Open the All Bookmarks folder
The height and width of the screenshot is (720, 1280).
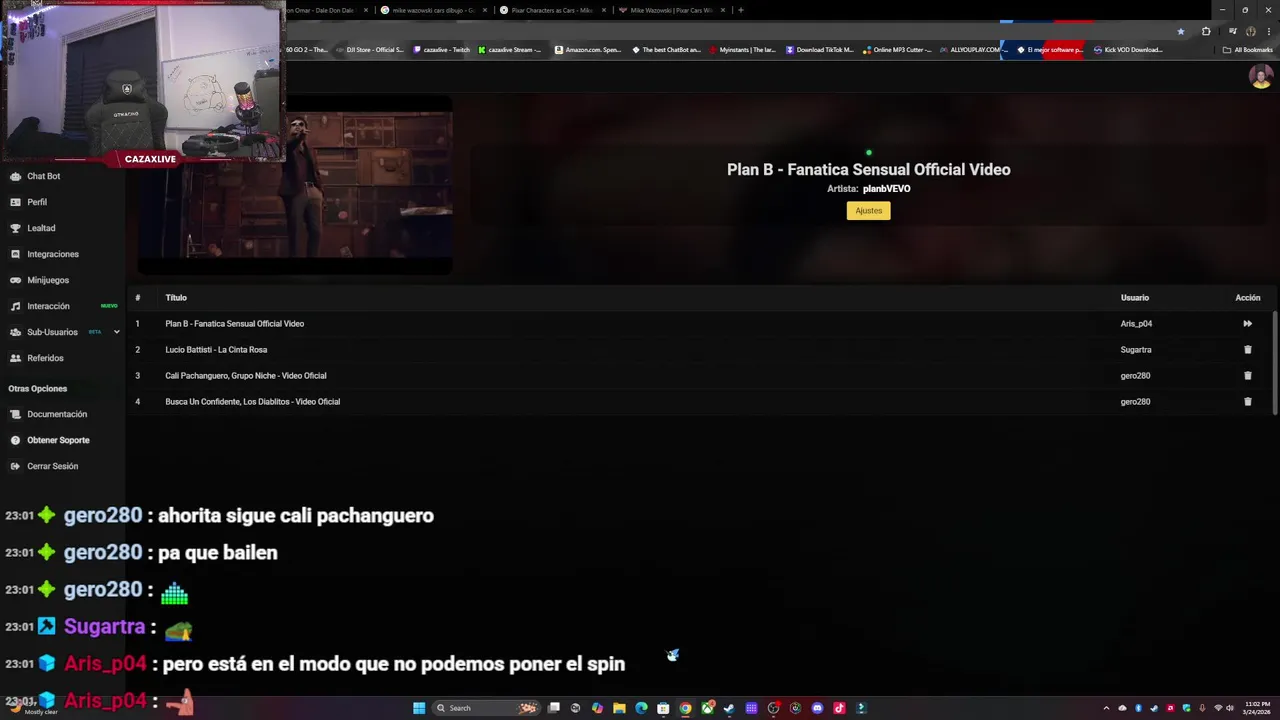pos(1247,50)
